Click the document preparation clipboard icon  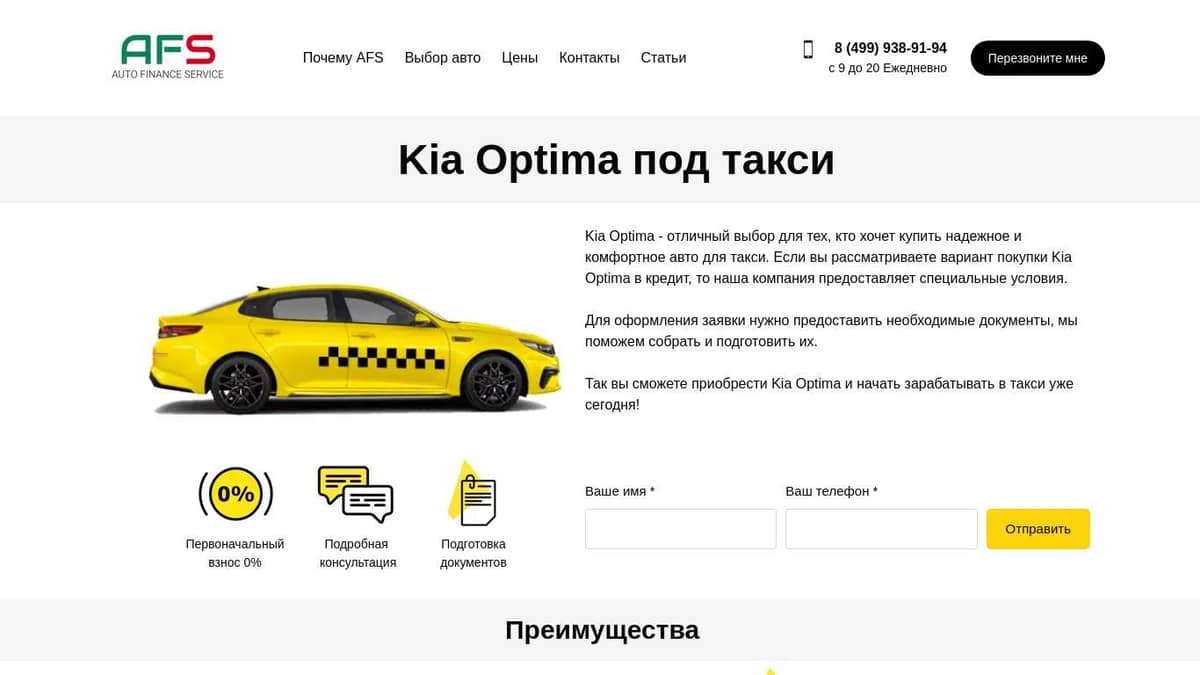[x=472, y=493]
